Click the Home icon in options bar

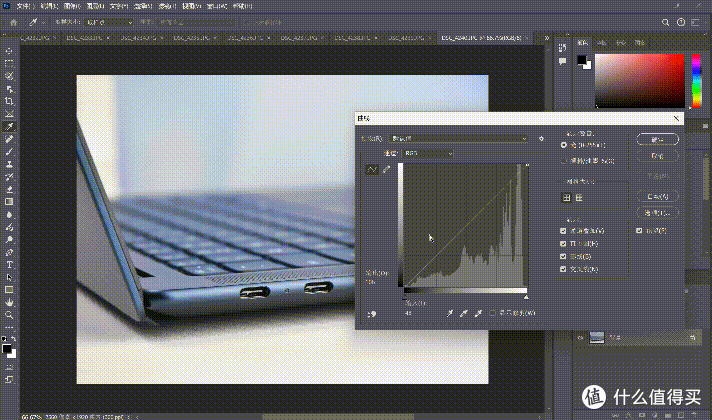click(x=14, y=22)
